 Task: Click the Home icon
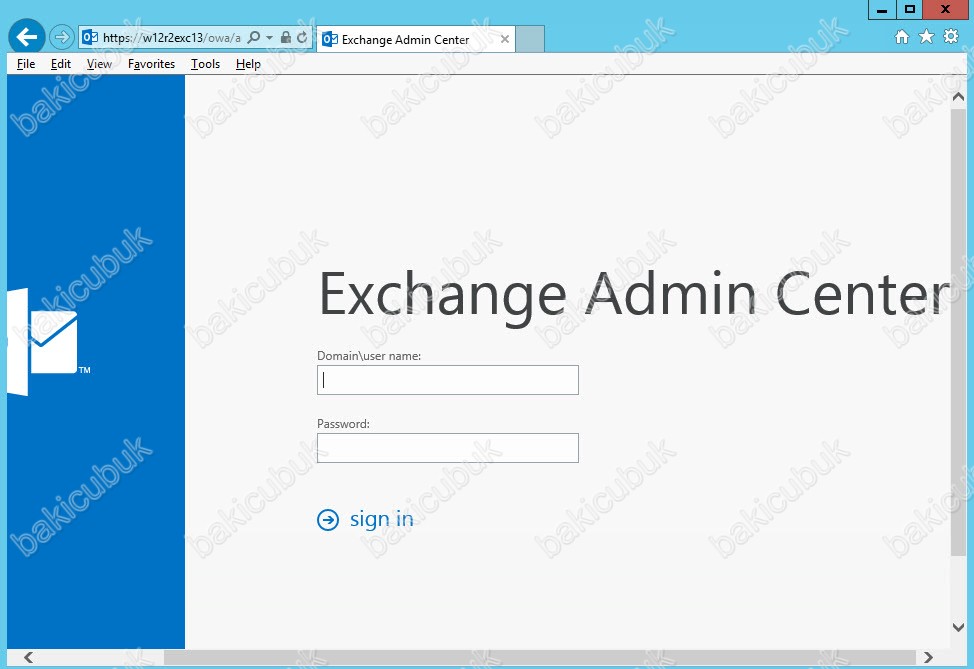coord(902,37)
